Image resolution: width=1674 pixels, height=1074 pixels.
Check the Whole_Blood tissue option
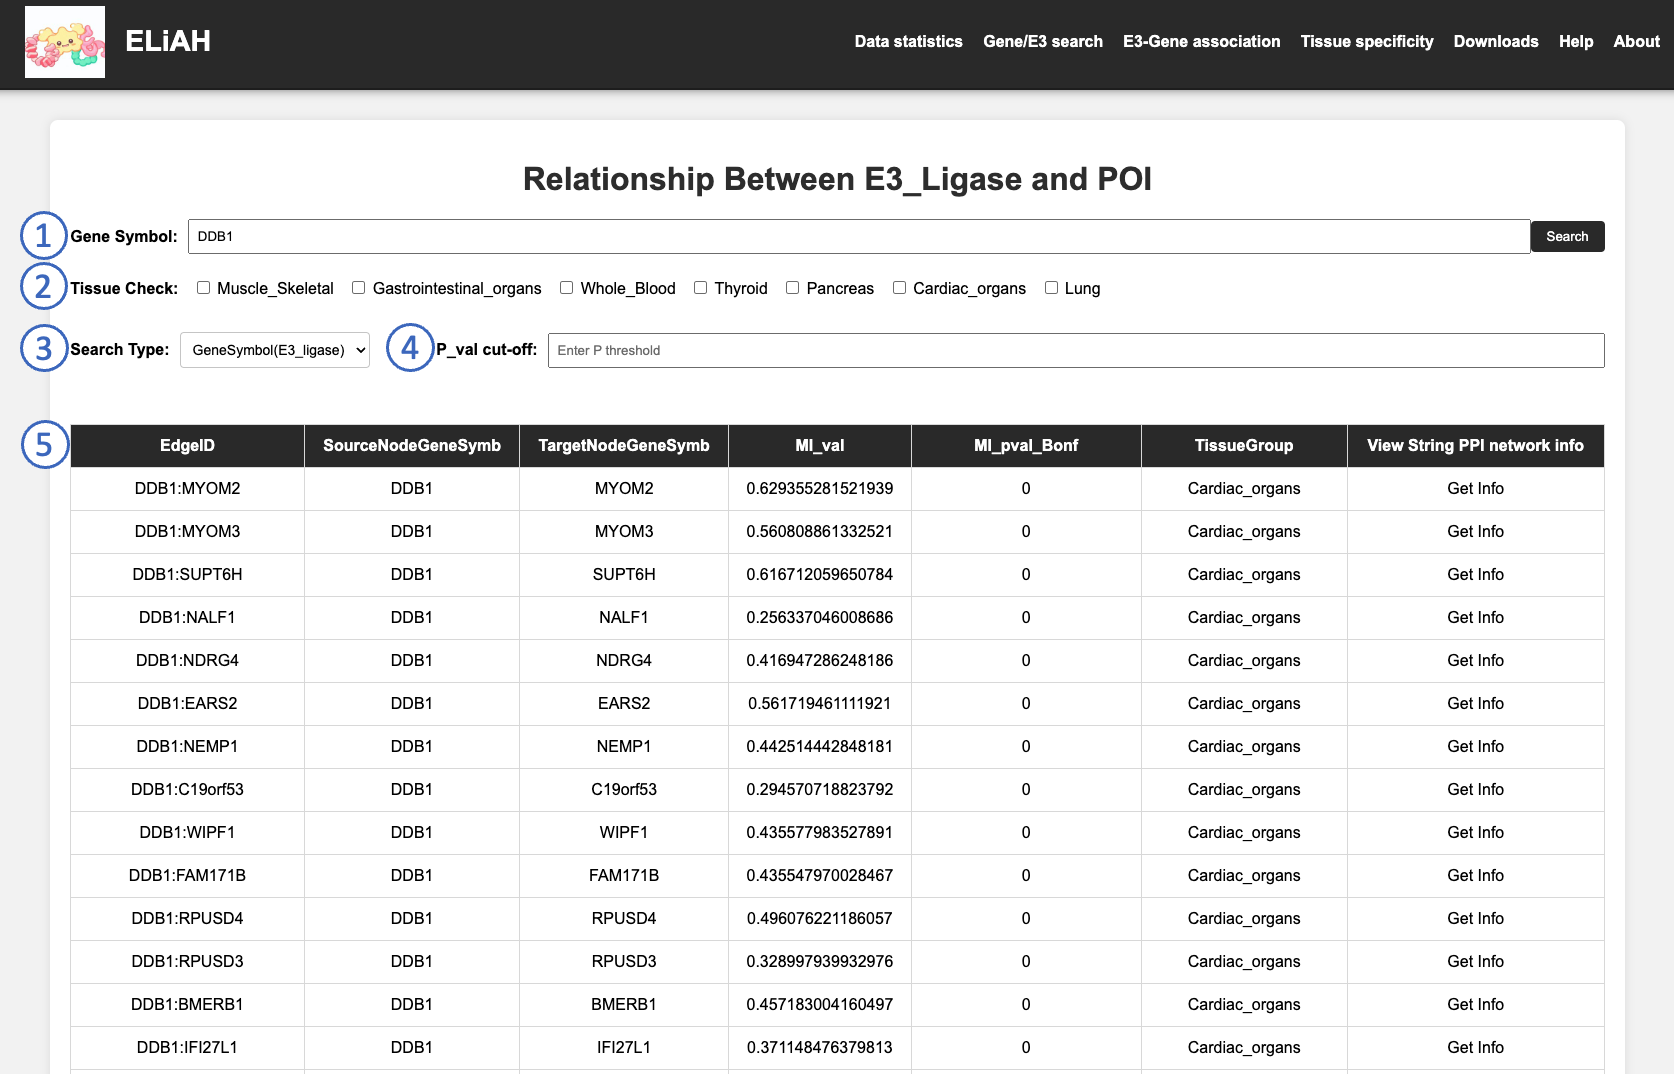(x=567, y=288)
